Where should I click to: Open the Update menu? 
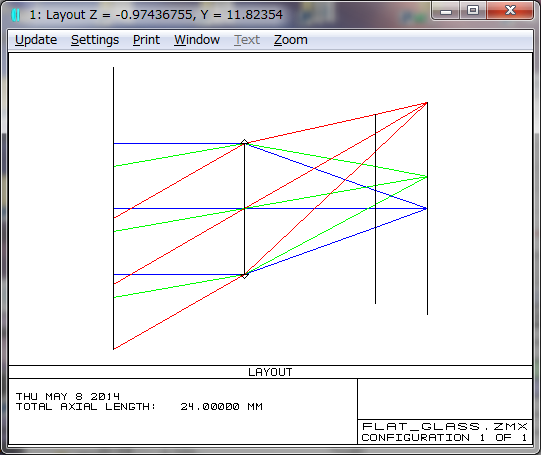(36, 40)
